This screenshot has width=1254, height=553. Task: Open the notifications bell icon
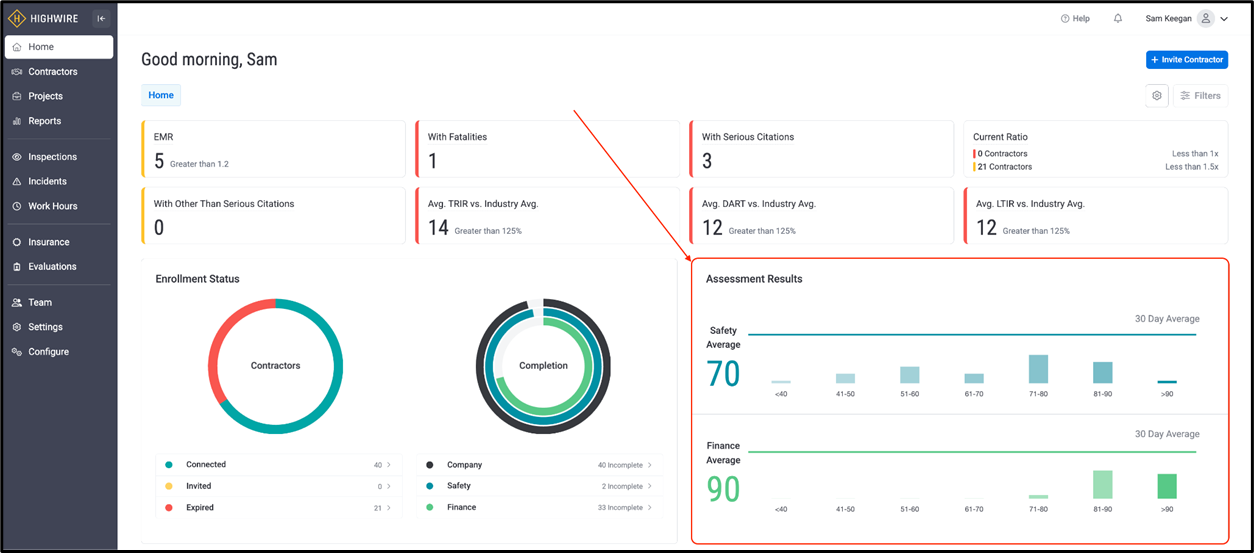1118,18
